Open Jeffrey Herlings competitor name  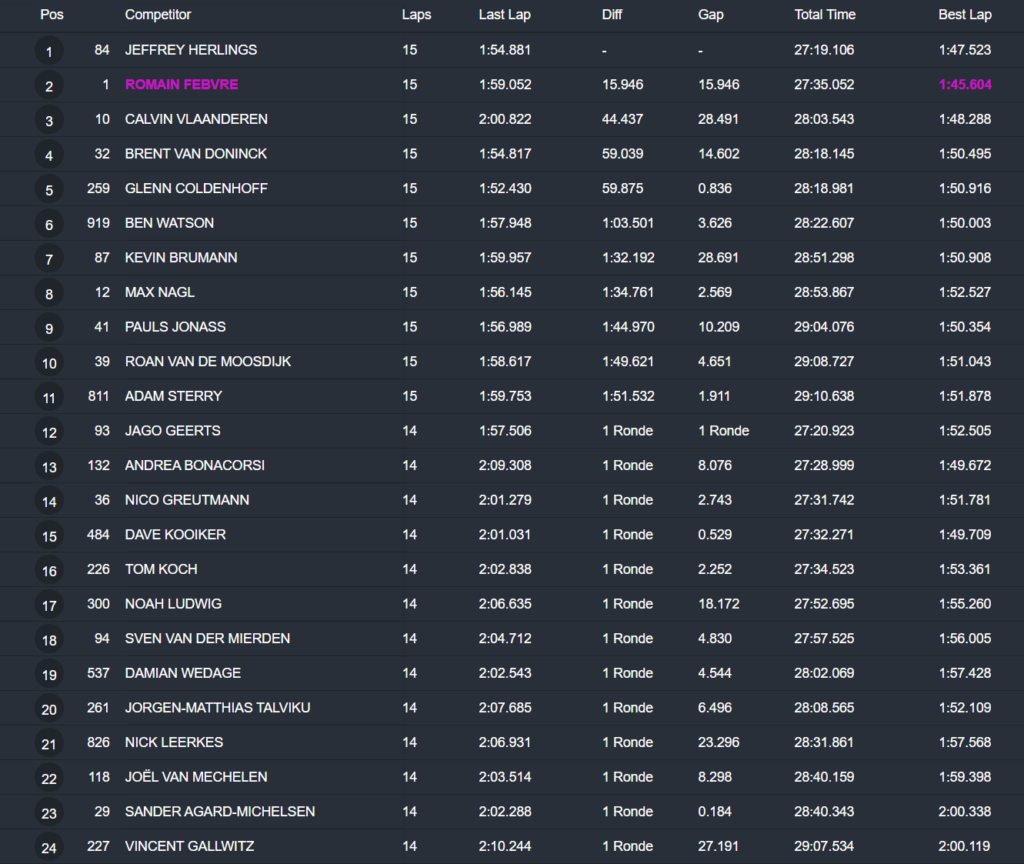191,50
